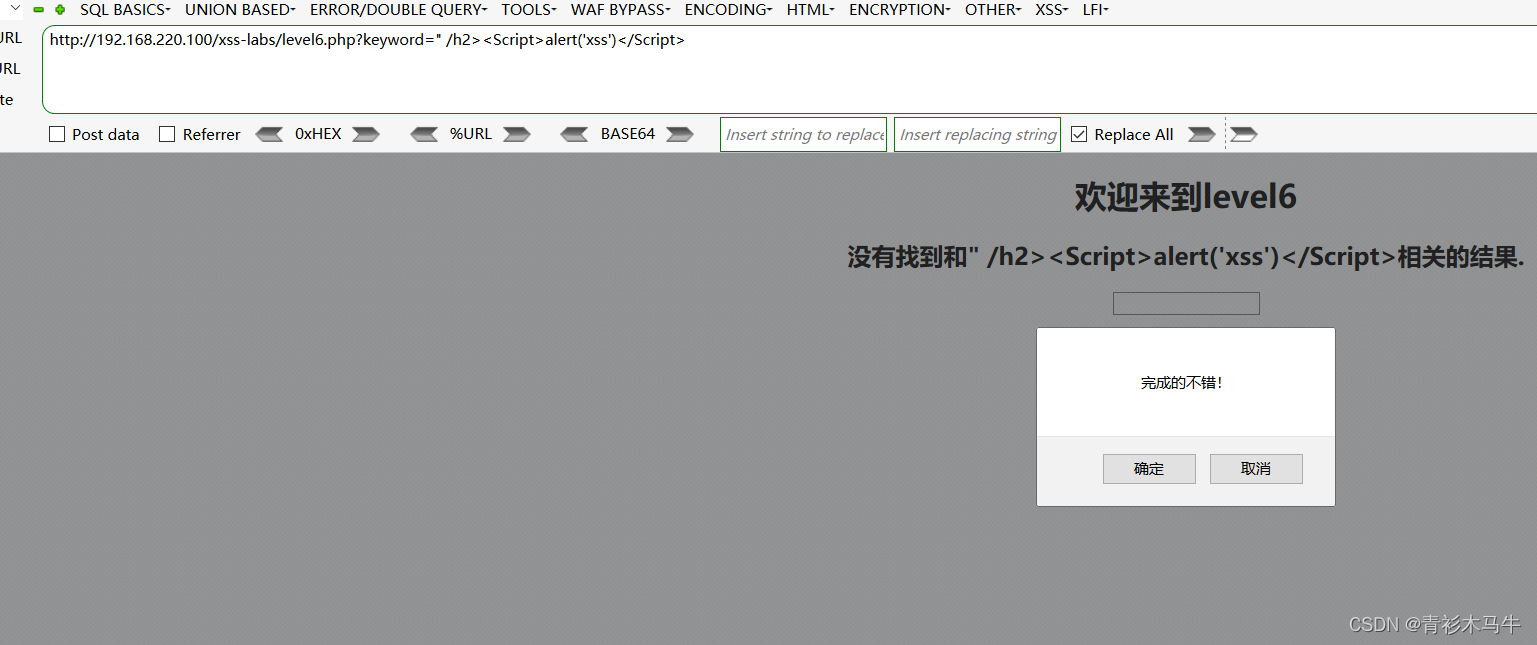Enable the Post data checkbox
The height and width of the screenshot is (645, 1537).
point(57,134)
